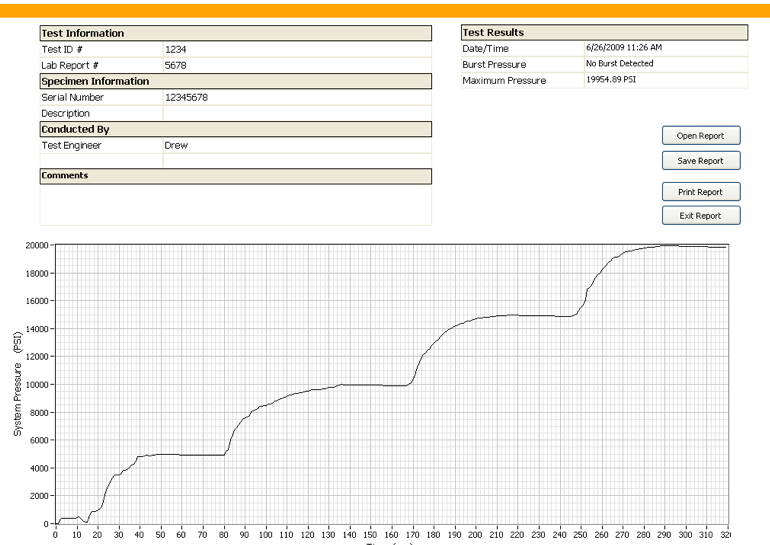Close the report with Exit Report
The image size is (770, 545).
(x=700, y=215)
